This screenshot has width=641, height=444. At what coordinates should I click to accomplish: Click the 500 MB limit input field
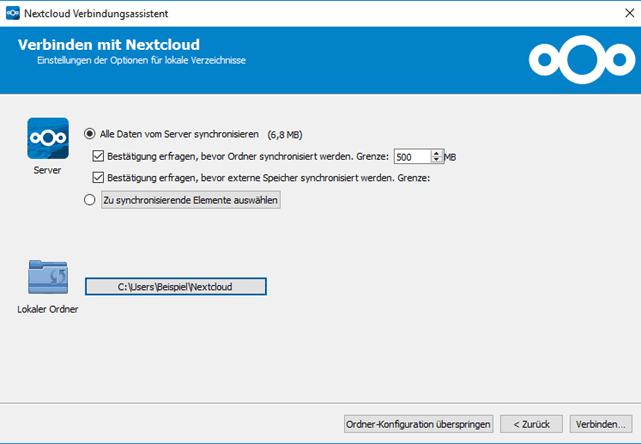[x=412, y=157]
